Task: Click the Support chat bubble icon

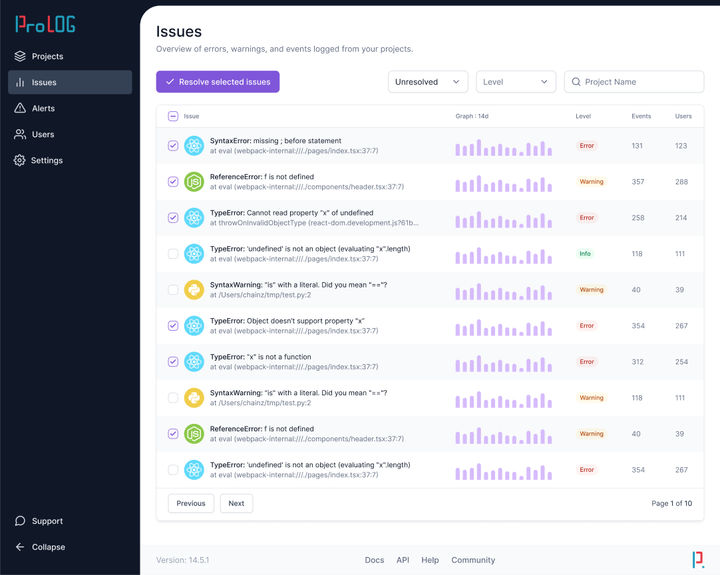Action: [x=20, y=521]
